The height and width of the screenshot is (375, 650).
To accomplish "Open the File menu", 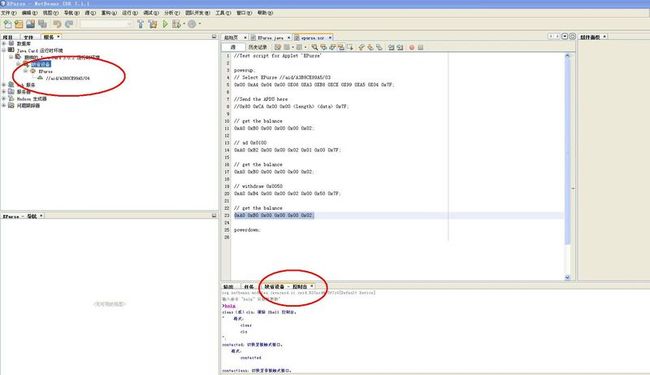I will [8, 13].
